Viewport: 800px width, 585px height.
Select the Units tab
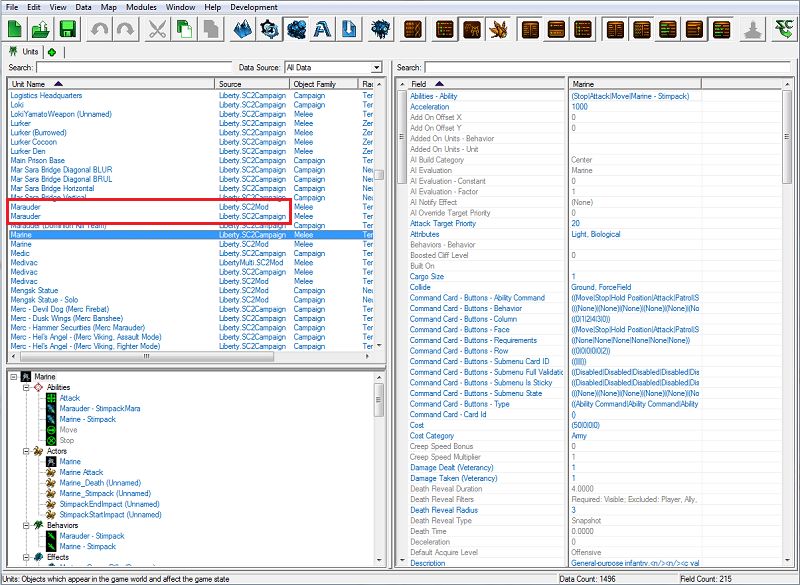pos(24,52)
